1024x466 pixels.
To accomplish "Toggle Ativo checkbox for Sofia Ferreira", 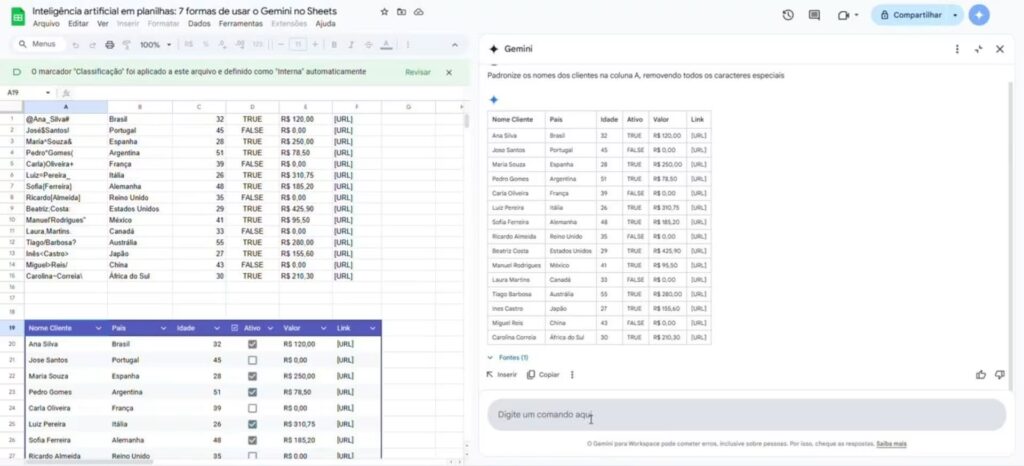I will [x=253, y=440].
